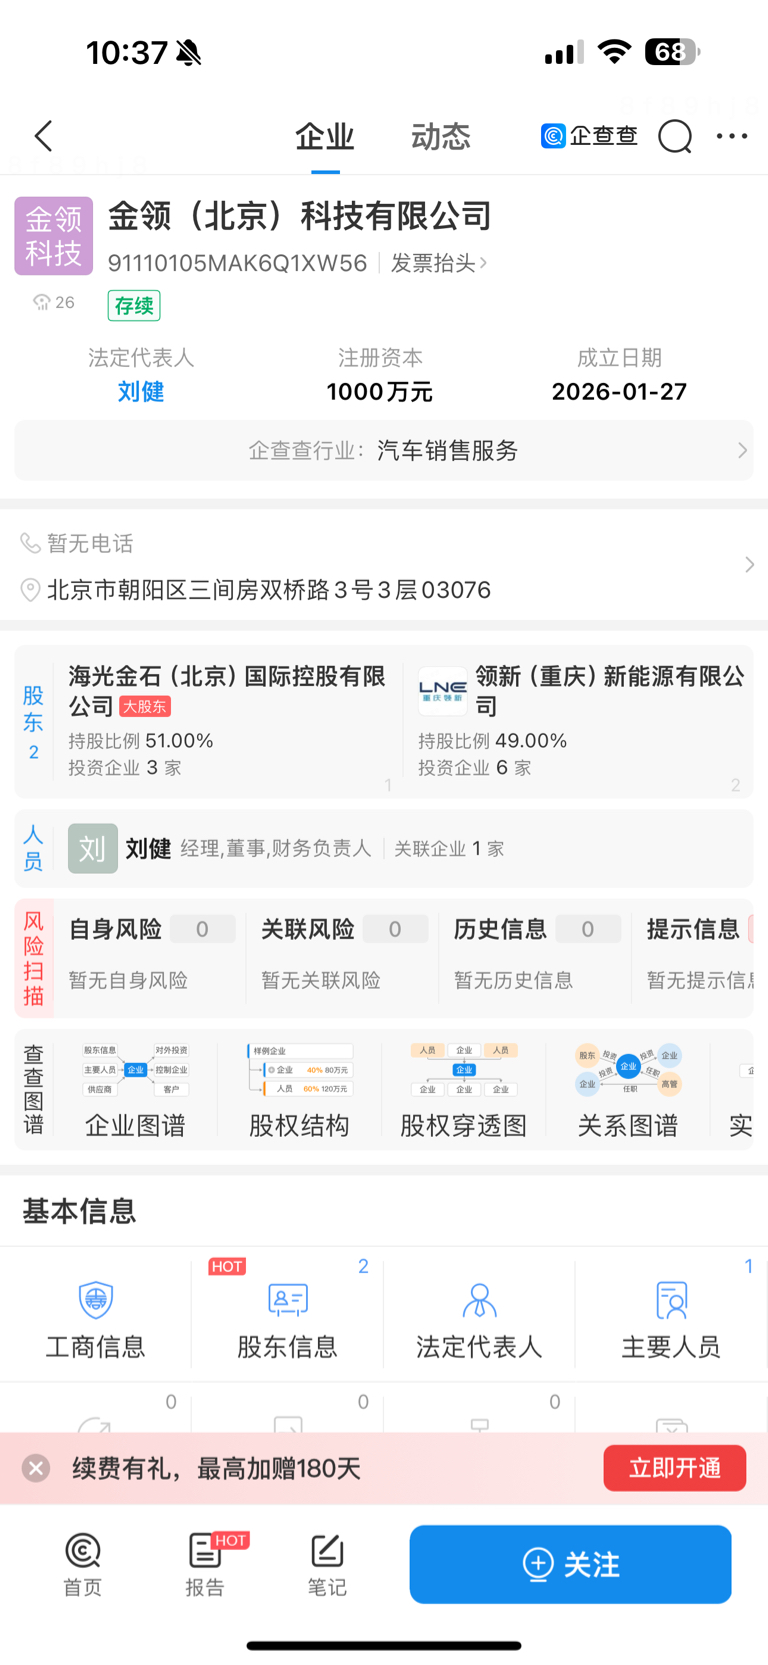Tap 注册资本 1000万元 value
768x1665 pixels.
tap(380, 391)
